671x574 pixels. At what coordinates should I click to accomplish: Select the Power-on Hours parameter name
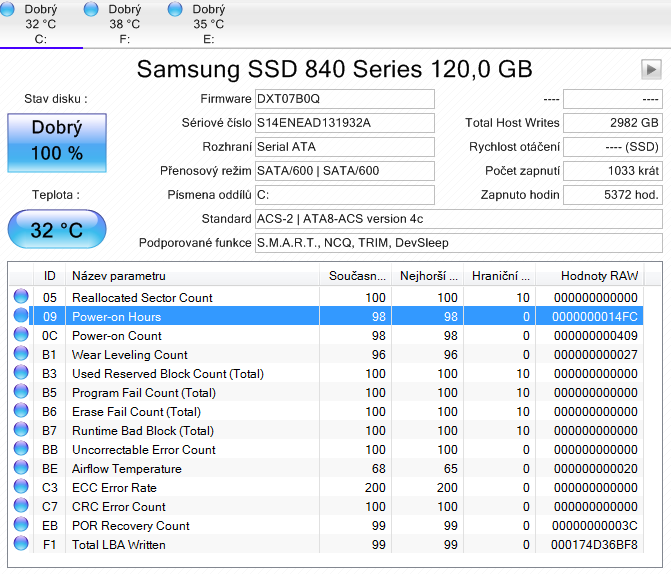click(x=116, y=317)
